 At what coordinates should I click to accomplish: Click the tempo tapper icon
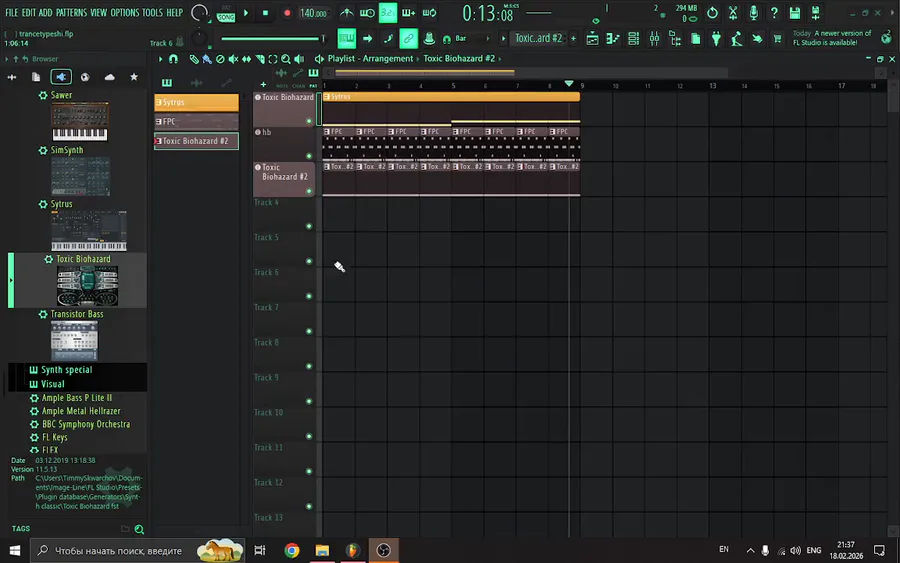(x=736, y=39)
